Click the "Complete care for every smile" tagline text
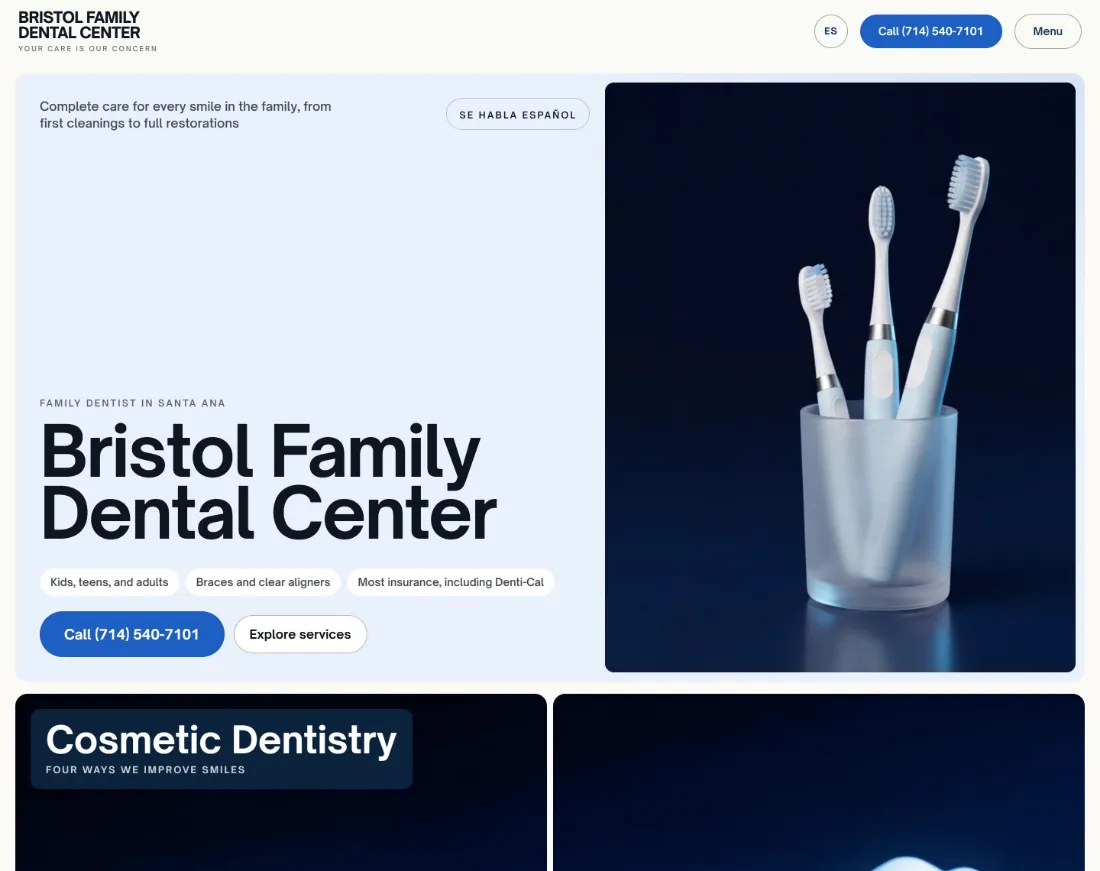This screenshot has width=1100, height=871. pos(185,115)
